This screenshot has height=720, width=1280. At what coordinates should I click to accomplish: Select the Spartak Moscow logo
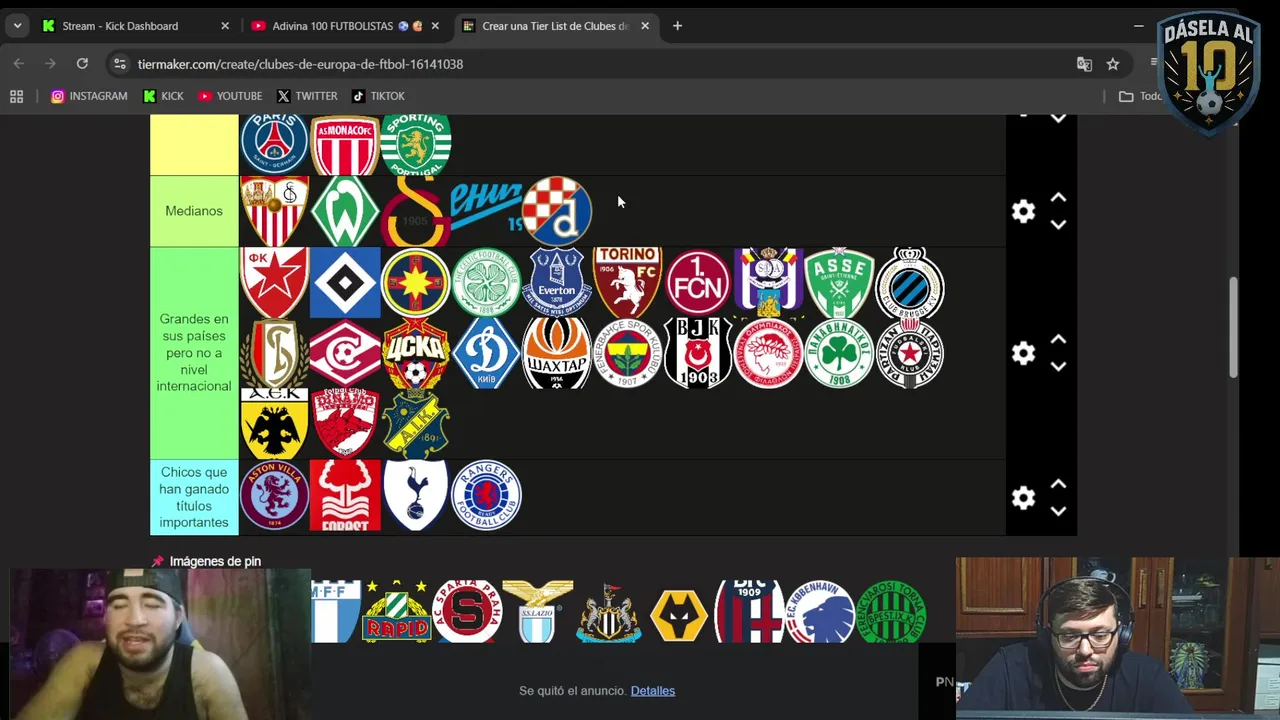coord(345,353)
